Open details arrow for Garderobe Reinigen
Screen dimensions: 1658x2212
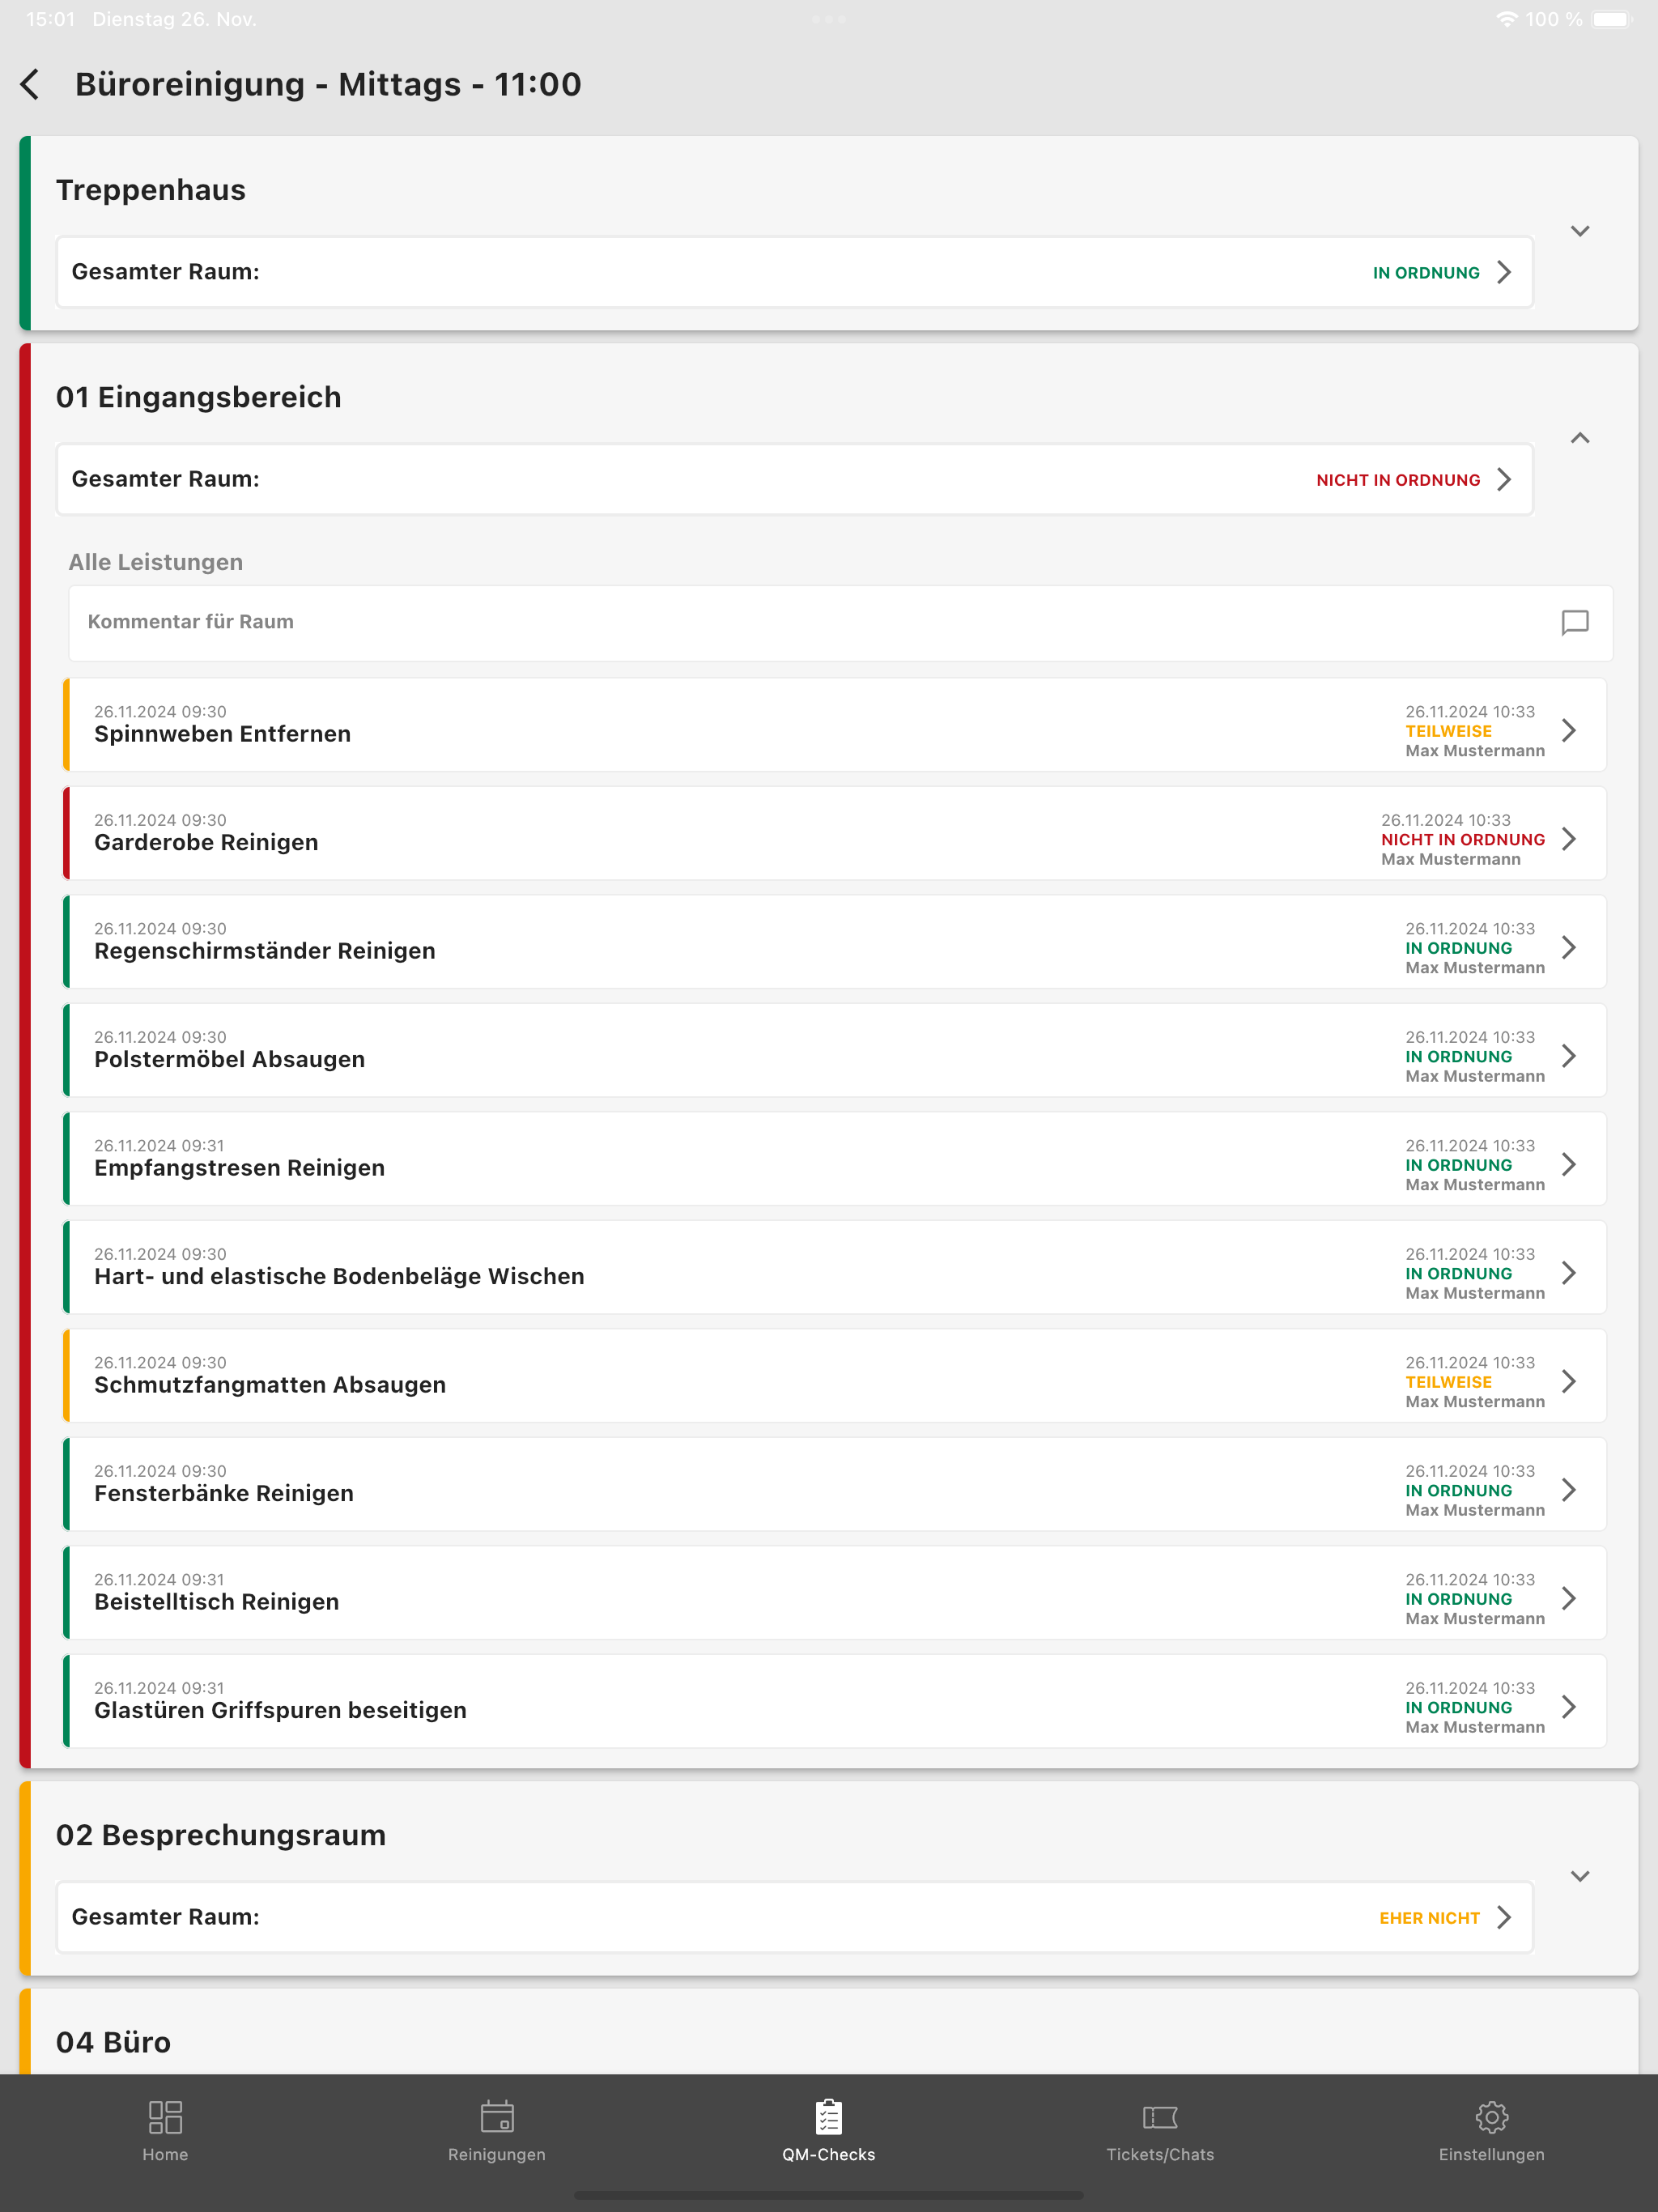1569,839
